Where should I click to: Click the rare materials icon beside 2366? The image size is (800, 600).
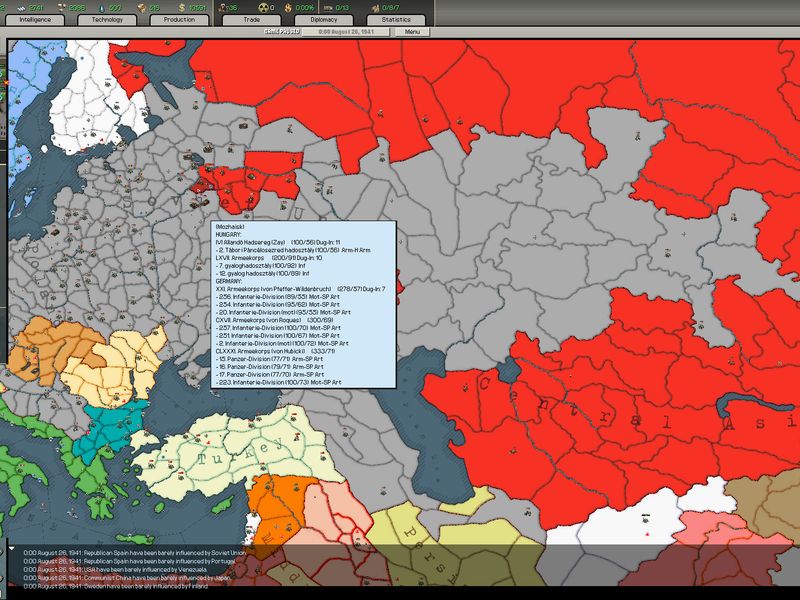tap(62, 8)
